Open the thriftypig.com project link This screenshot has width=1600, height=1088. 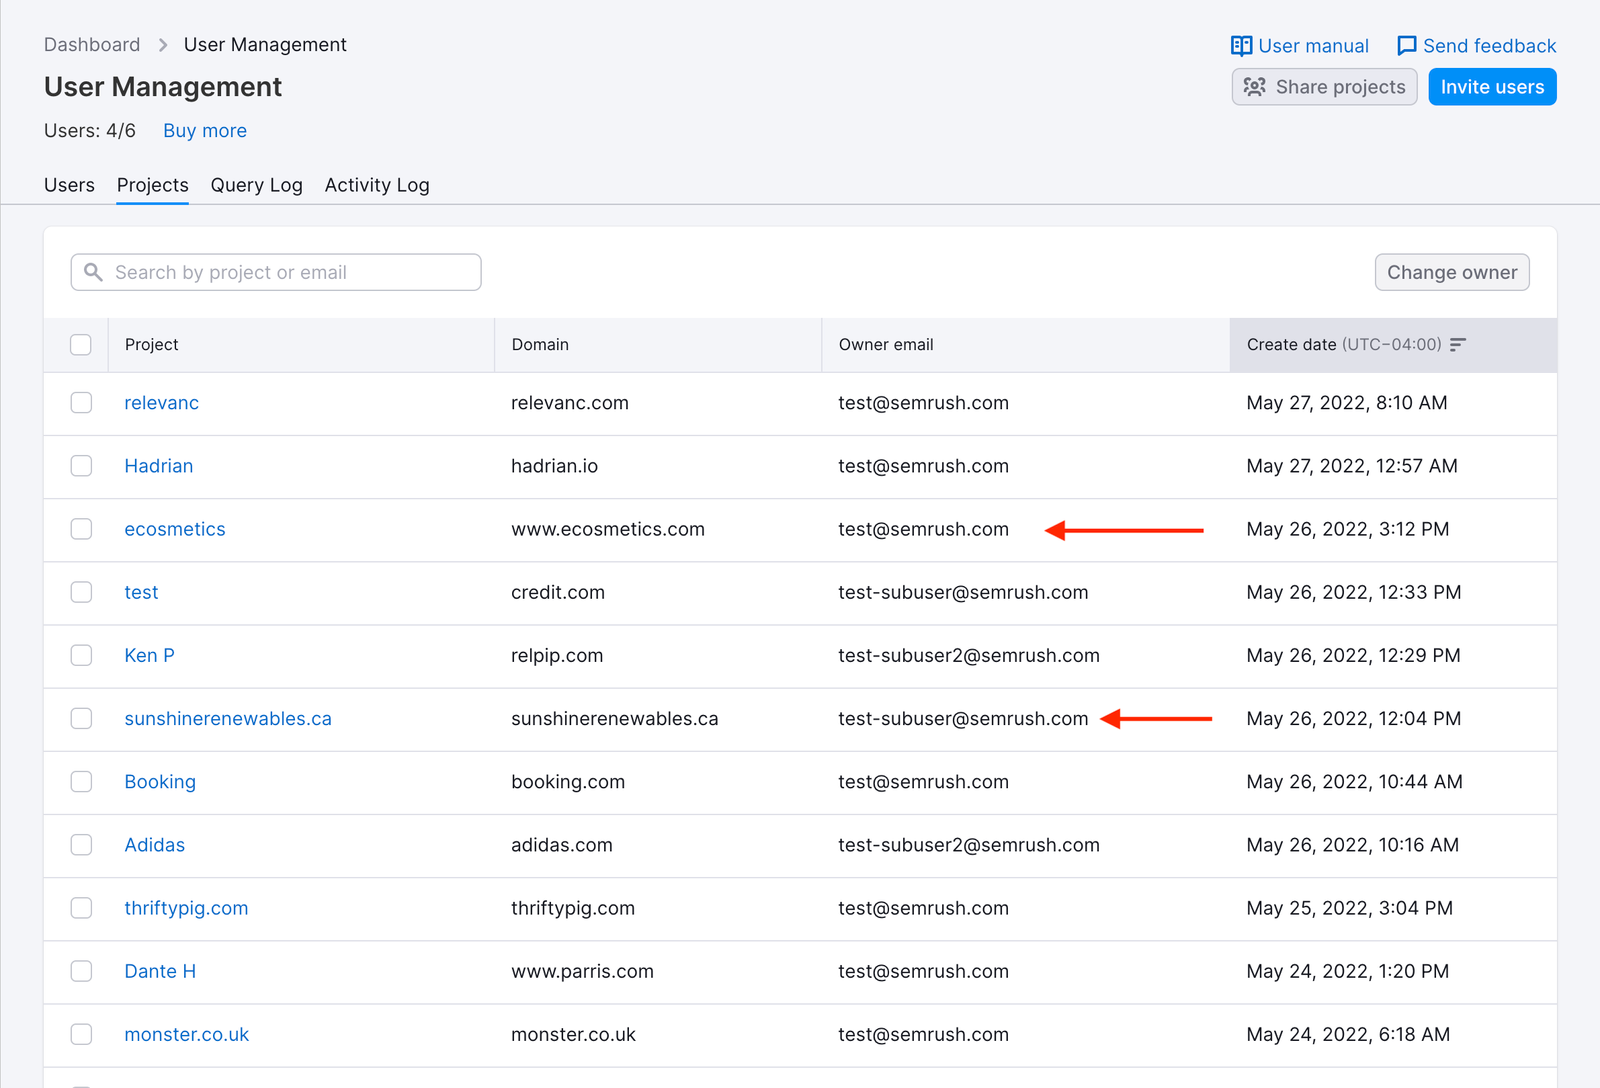(186, 908)
